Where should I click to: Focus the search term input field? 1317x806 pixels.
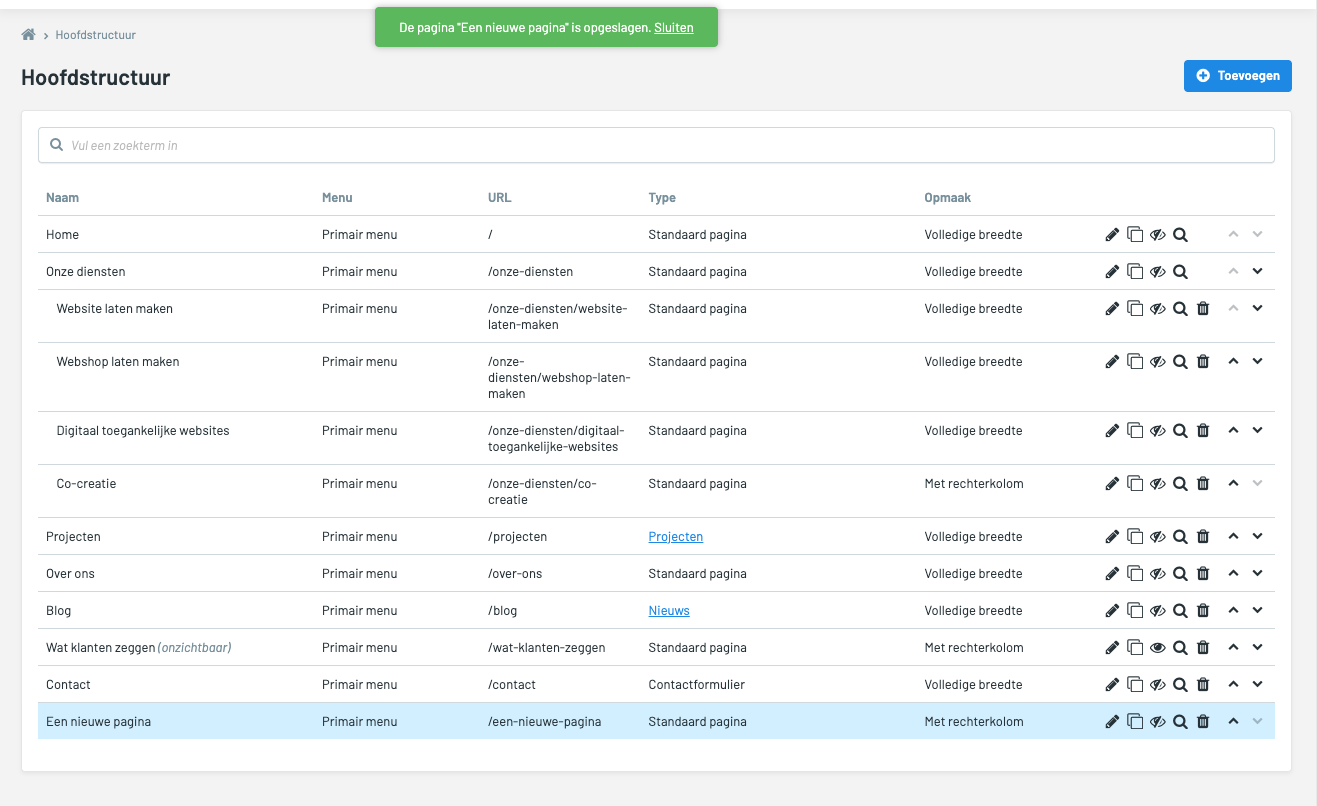pos(656,145)
